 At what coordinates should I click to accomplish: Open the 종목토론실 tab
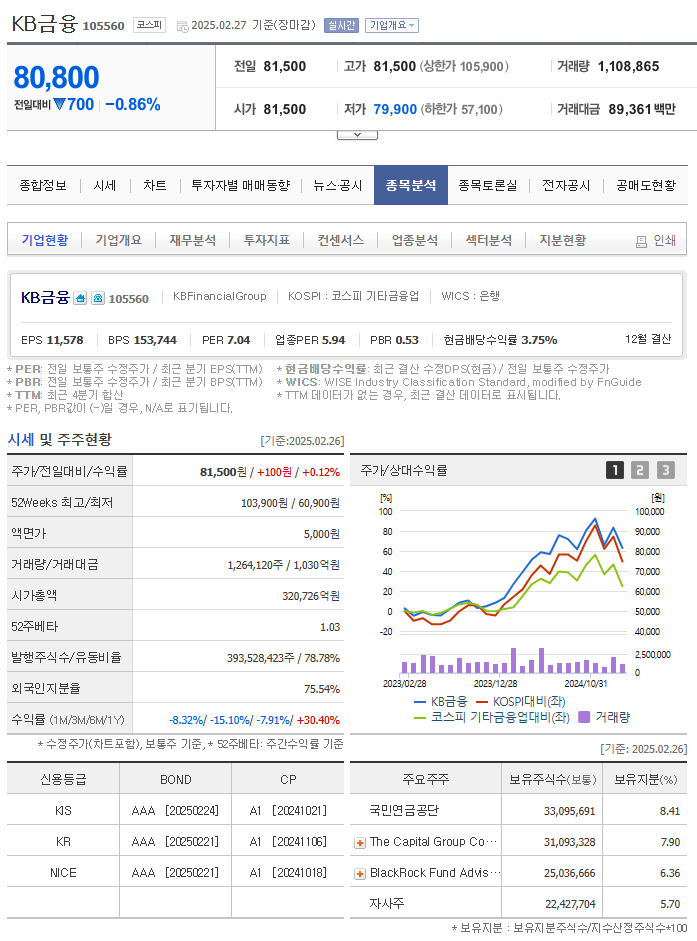[488, 185]
